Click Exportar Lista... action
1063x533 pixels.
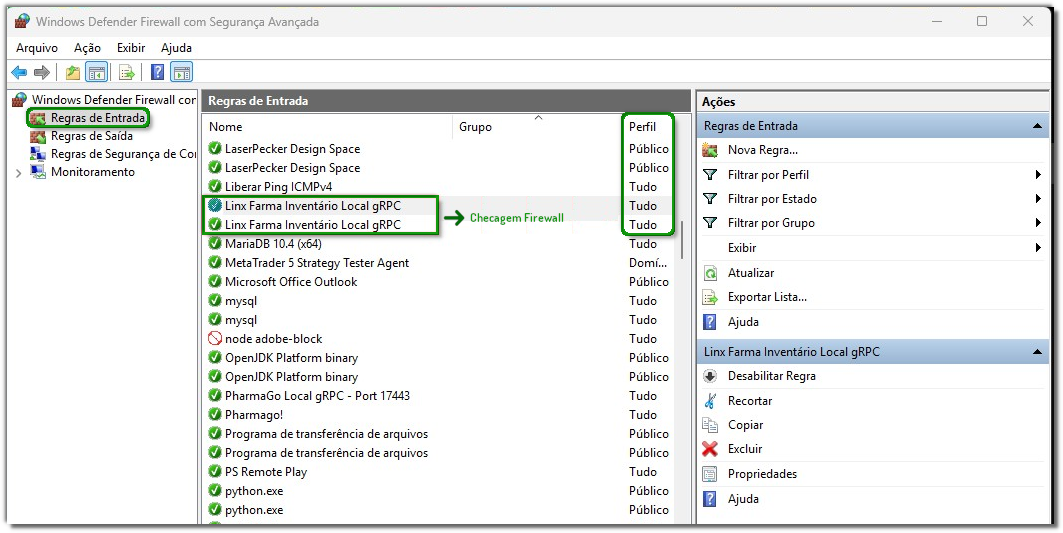767,297
